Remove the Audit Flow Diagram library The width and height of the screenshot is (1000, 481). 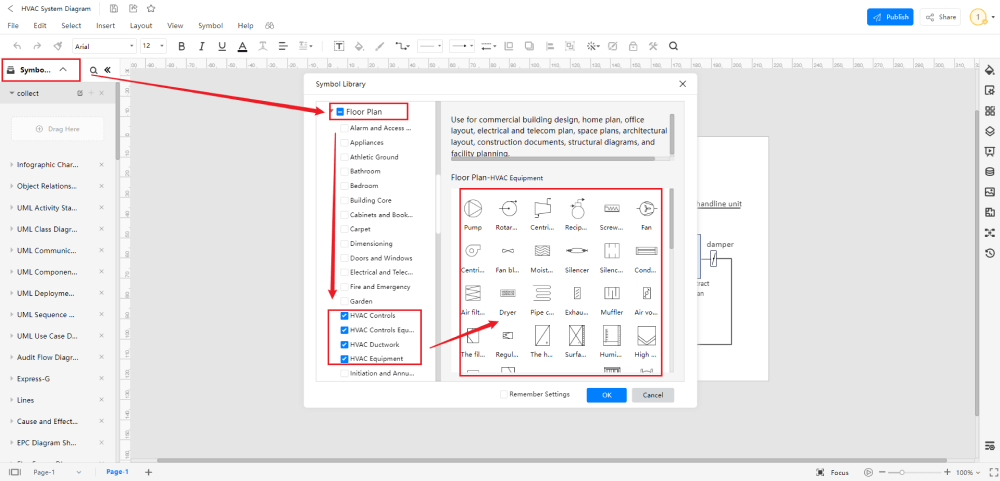(101, 357)
